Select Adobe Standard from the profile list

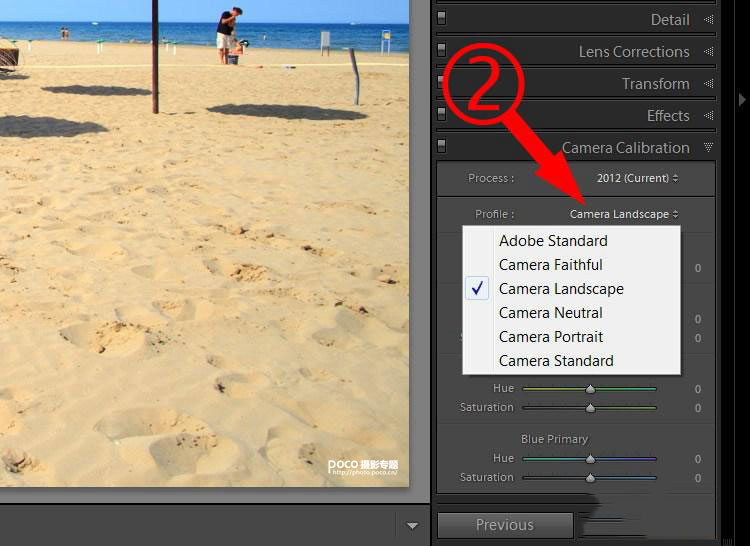pyautogui.click(x=553, y=241)
